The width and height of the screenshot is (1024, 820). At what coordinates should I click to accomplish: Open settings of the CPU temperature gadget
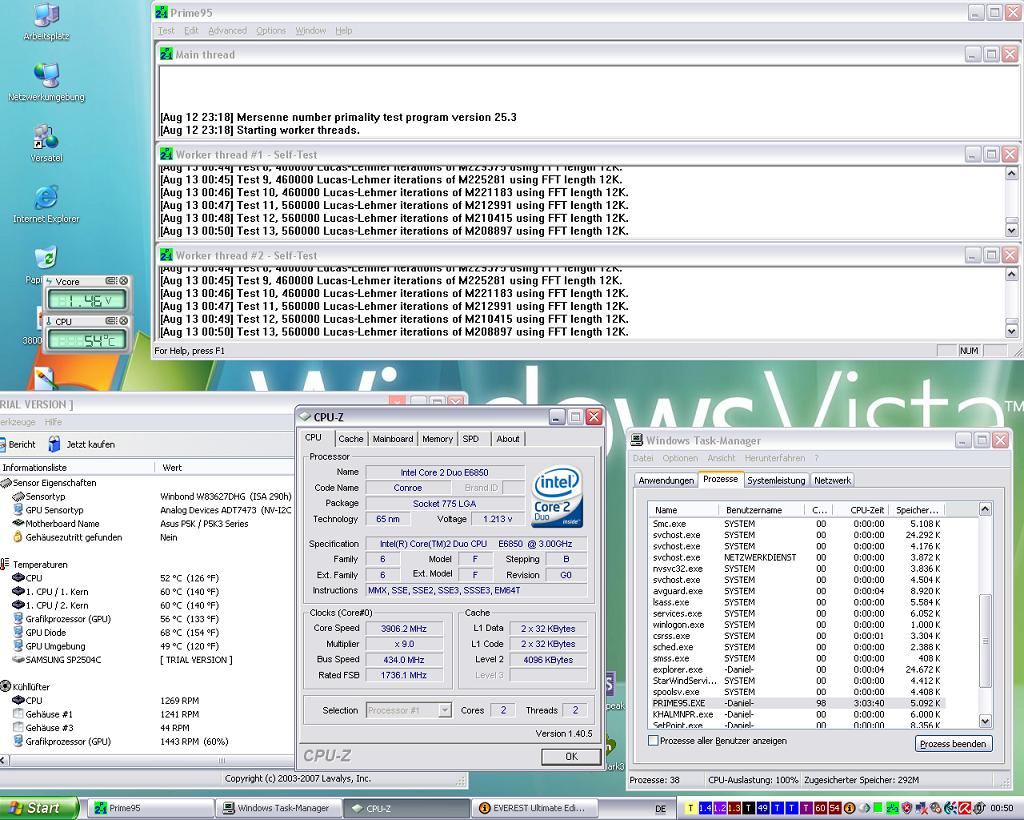click(x=112, y=321)
